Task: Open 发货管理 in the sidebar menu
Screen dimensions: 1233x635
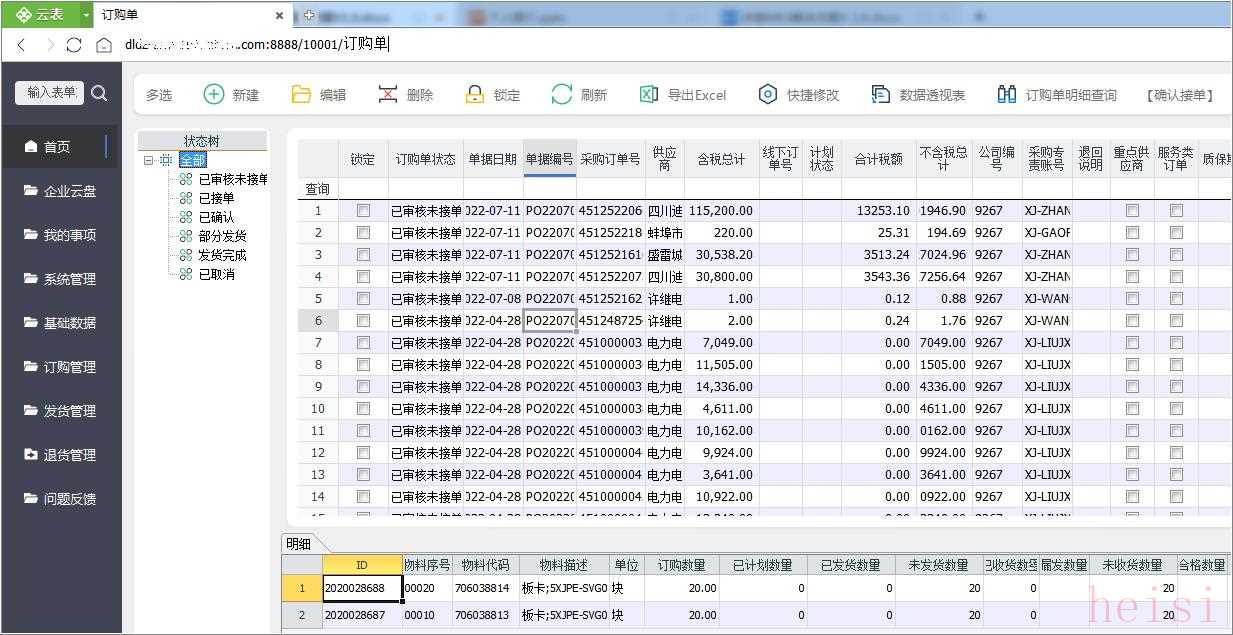Action: [x=69, y=411]
